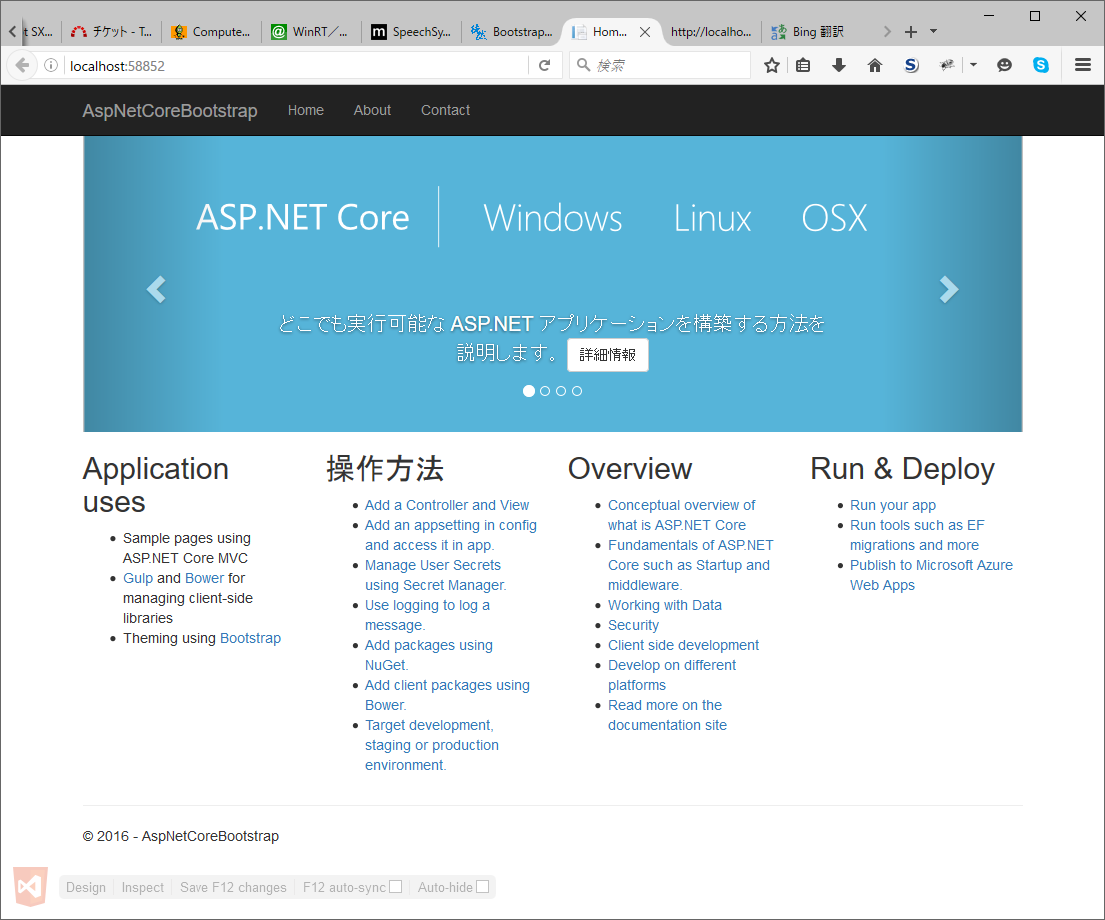Open Run tools such as EF migrations link
Viewport: 1105px width, 920px height.
click(x=917, y=535)
